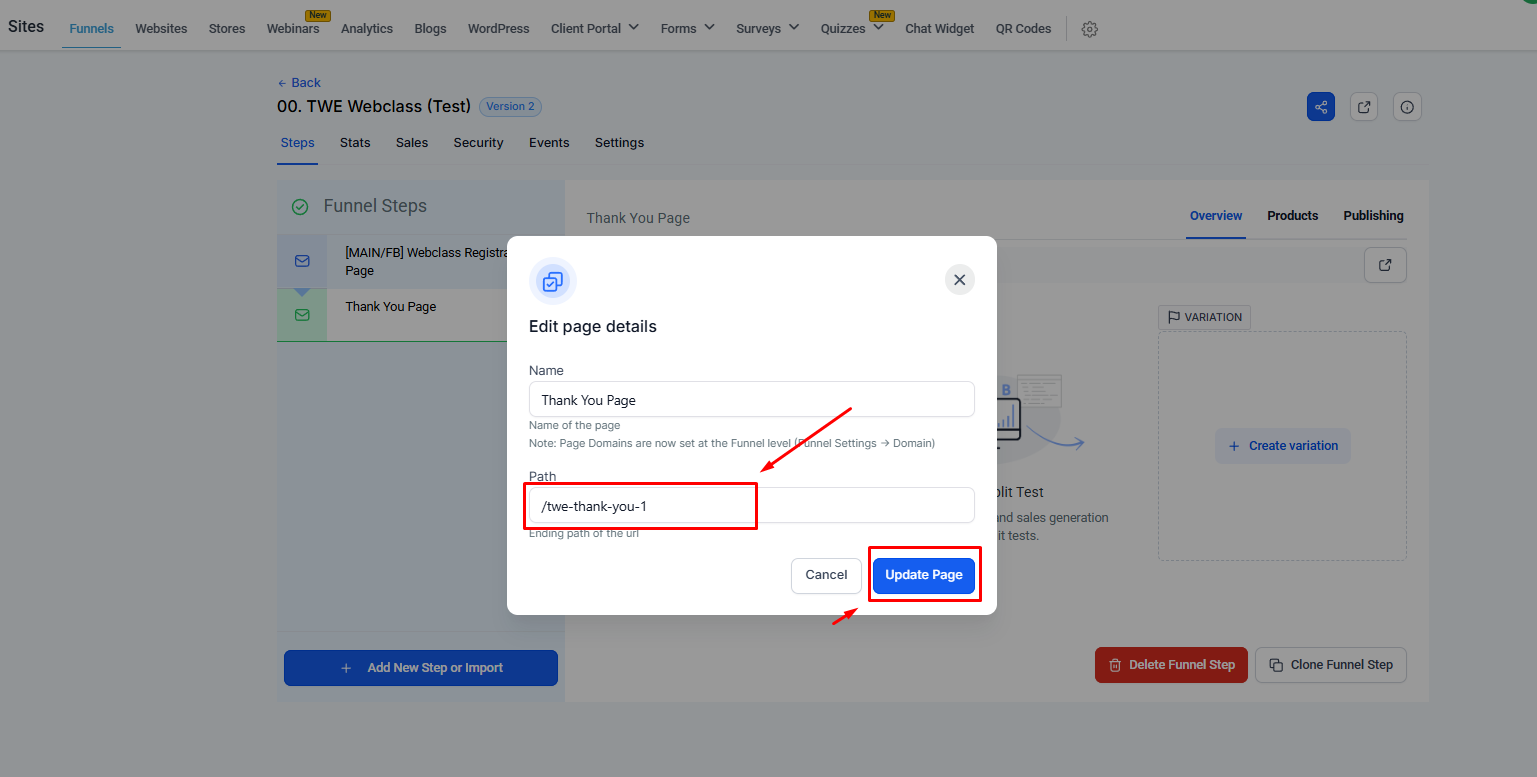Click the Thank You Page envelope icon
Viewport: 1537px width, 777px height.
[x=302, y=315]
